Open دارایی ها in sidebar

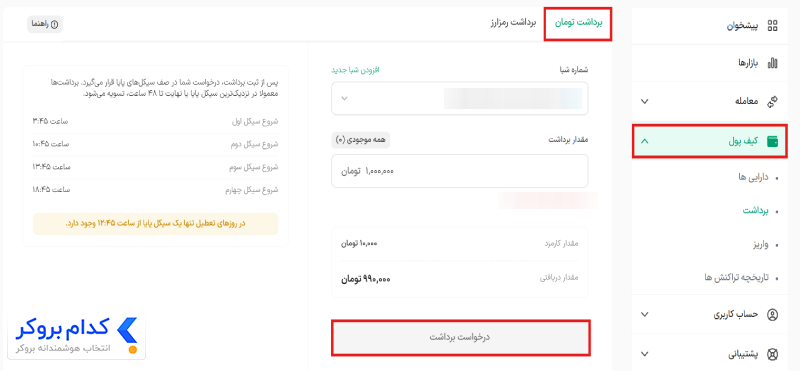click(x=753, y=178)
